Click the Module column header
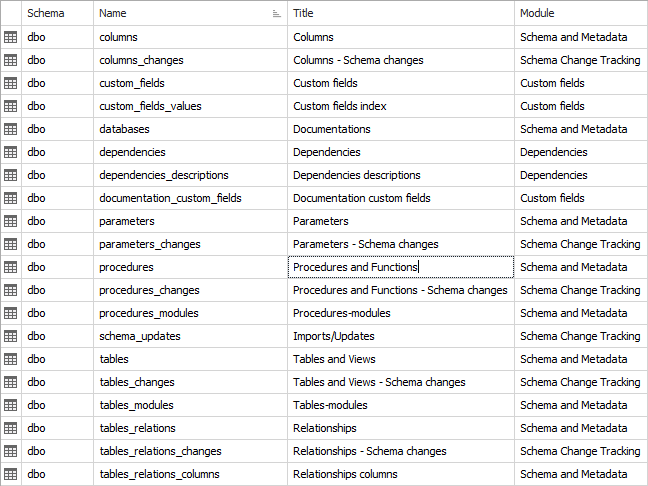This screenshot has width=648, height=486. click(580, 13)
